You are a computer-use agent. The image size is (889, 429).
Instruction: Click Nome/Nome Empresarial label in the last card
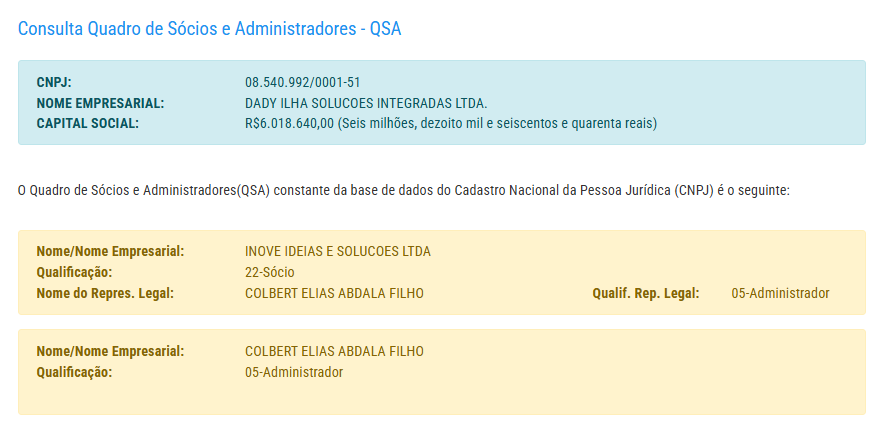tap(110, 351)
